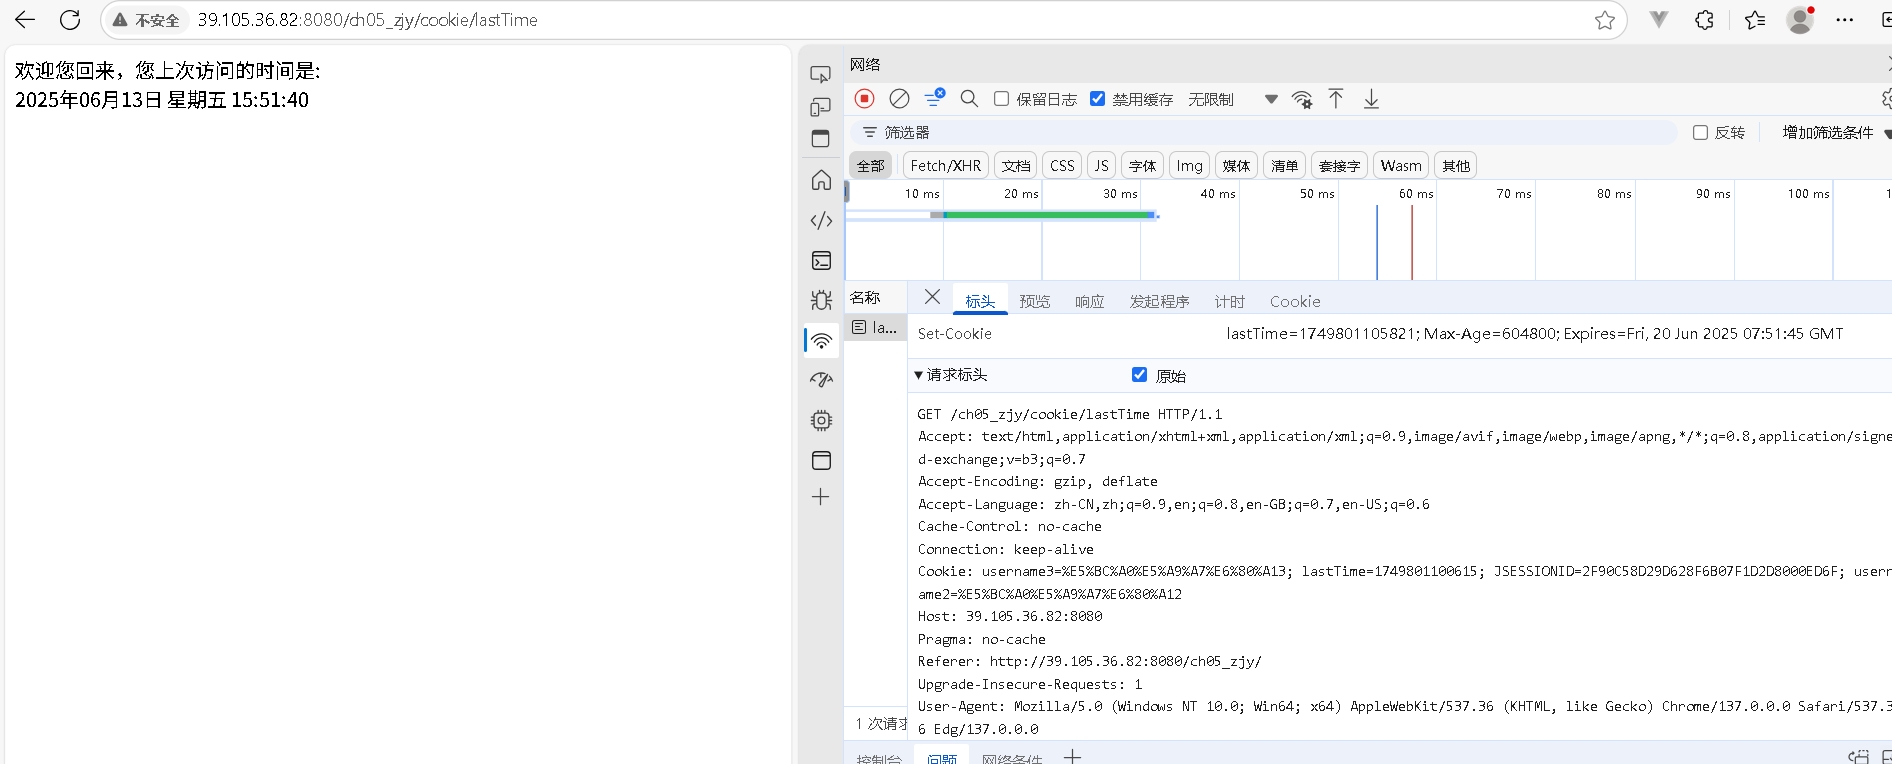1892x764 pixels.
Task: Open the Elements panel code icon
Action: (821, 220)
